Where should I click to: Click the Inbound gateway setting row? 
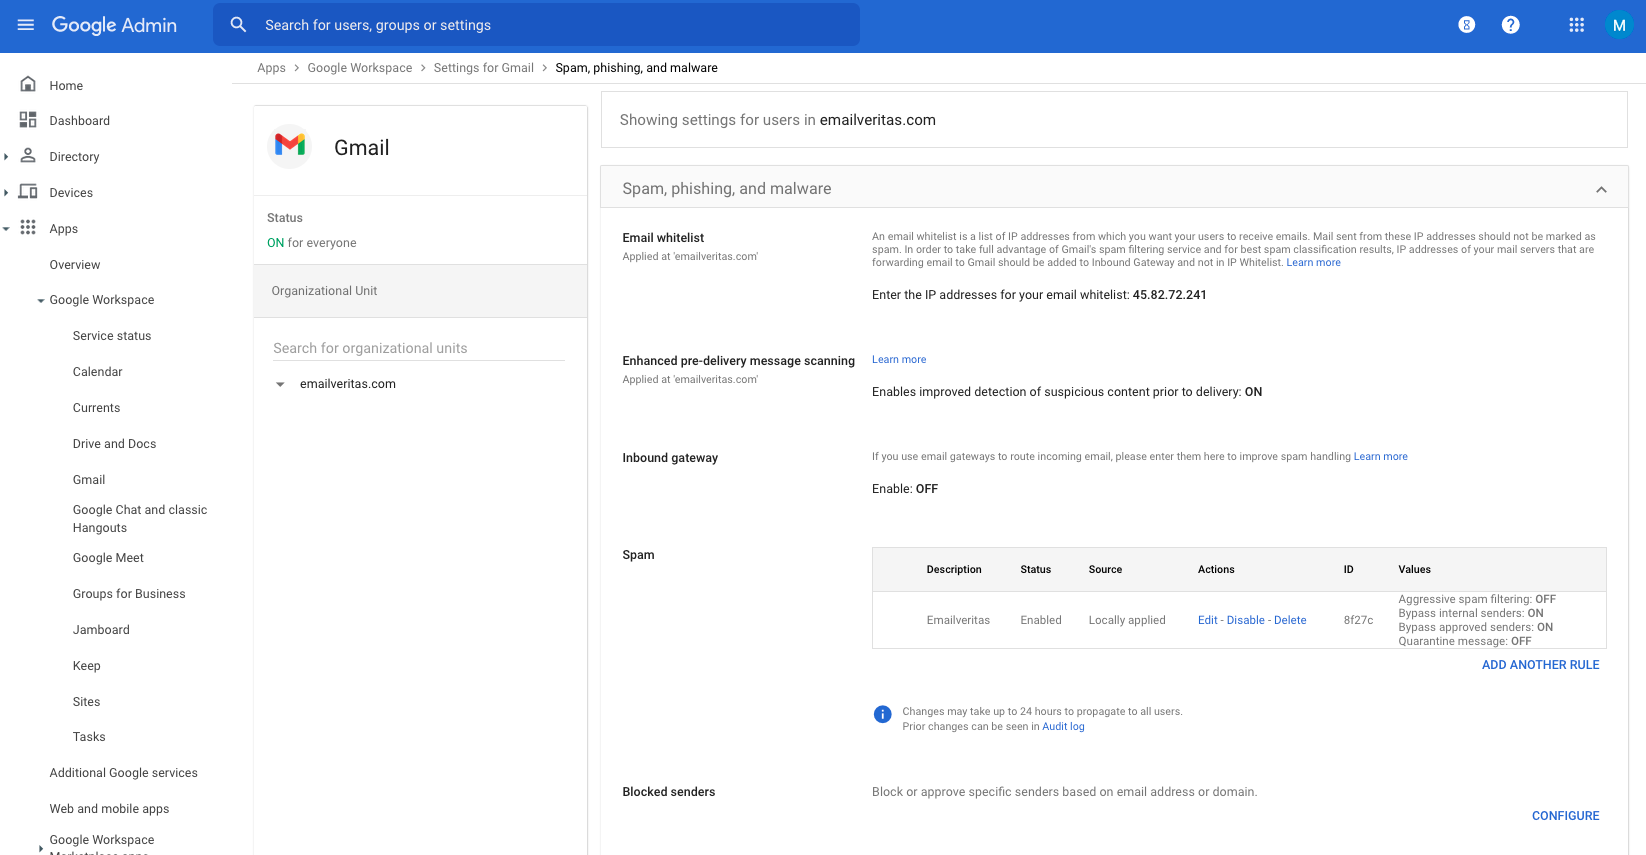(x=1114, y=473)
